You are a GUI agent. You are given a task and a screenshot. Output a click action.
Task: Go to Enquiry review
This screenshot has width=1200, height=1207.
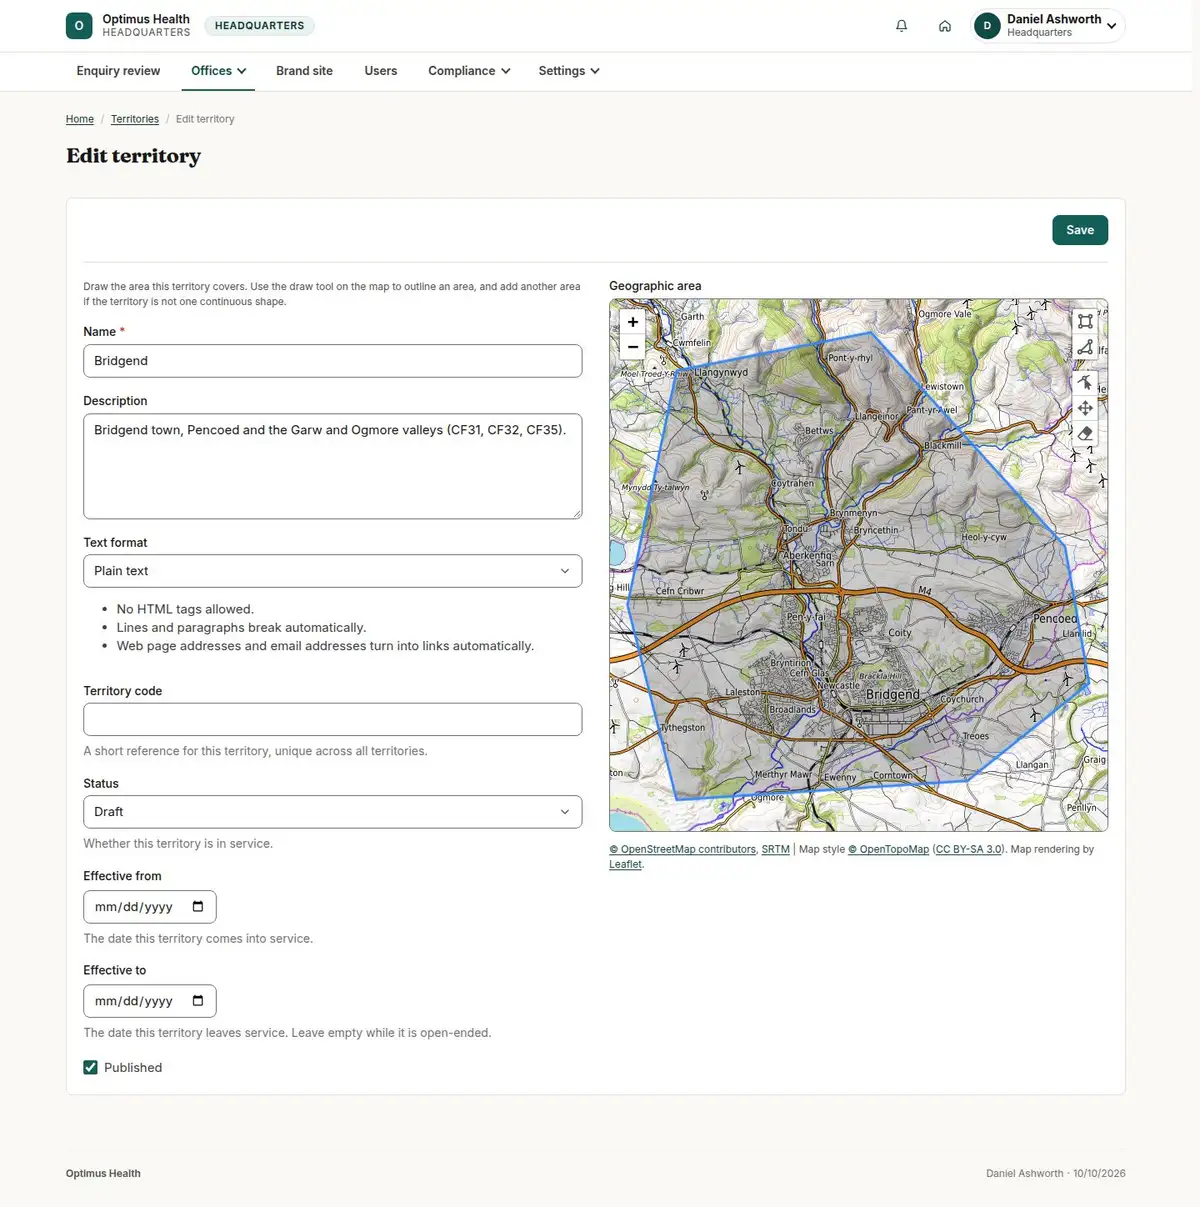(x=119, y=71)
